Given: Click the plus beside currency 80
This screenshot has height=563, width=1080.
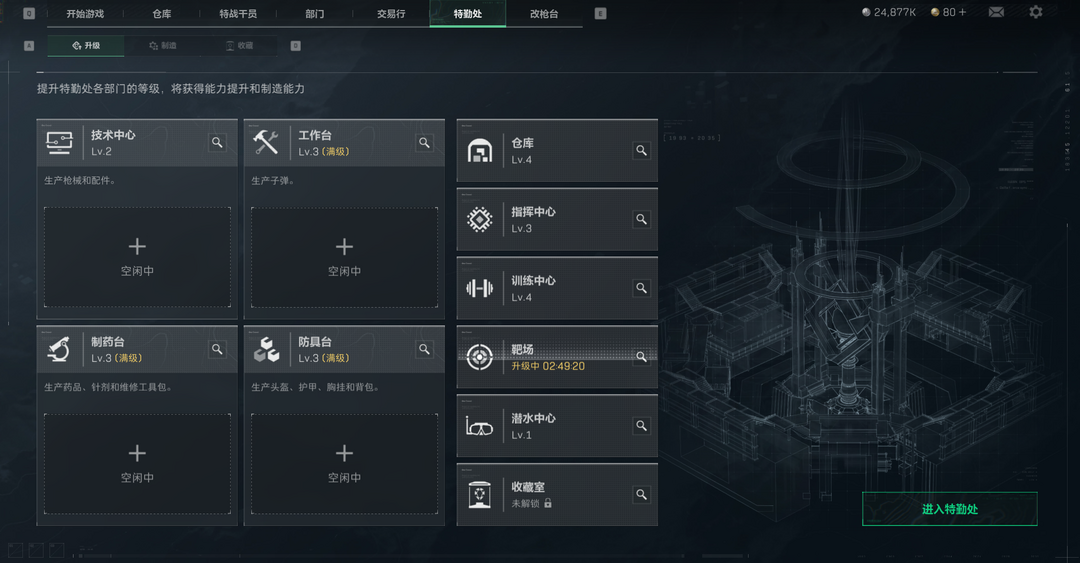Looking at the screenshot, I should coord(963,12).
